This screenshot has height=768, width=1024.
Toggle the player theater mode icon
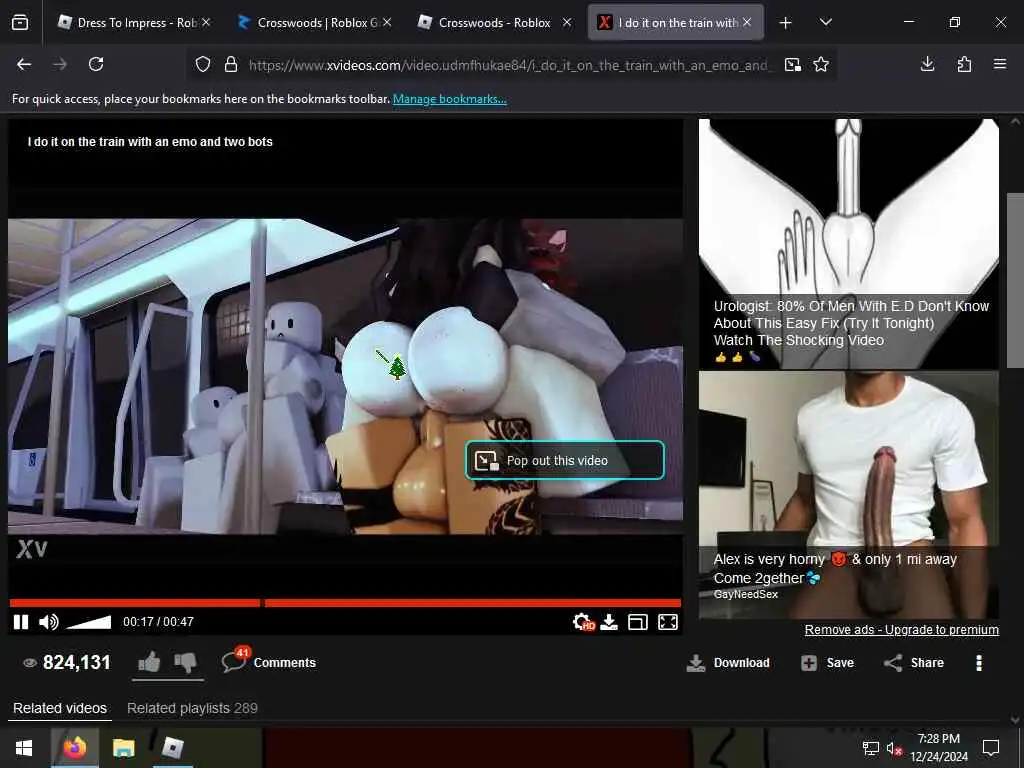coord(637,622)
